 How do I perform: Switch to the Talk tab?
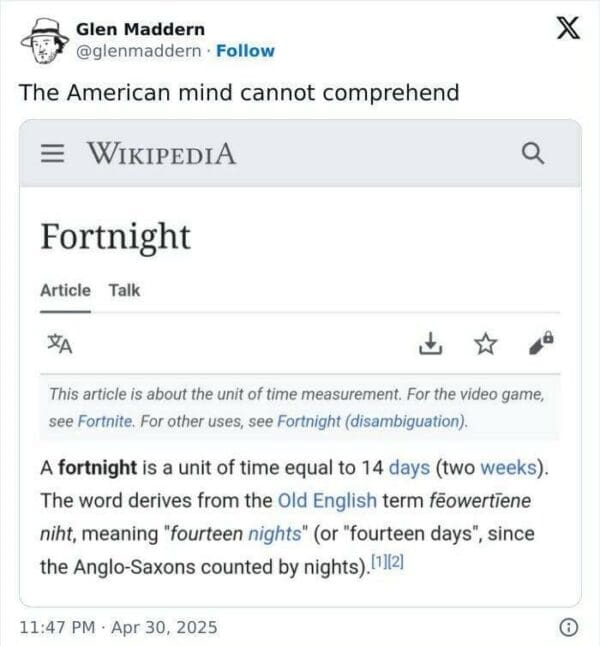(x=125, y=290)
